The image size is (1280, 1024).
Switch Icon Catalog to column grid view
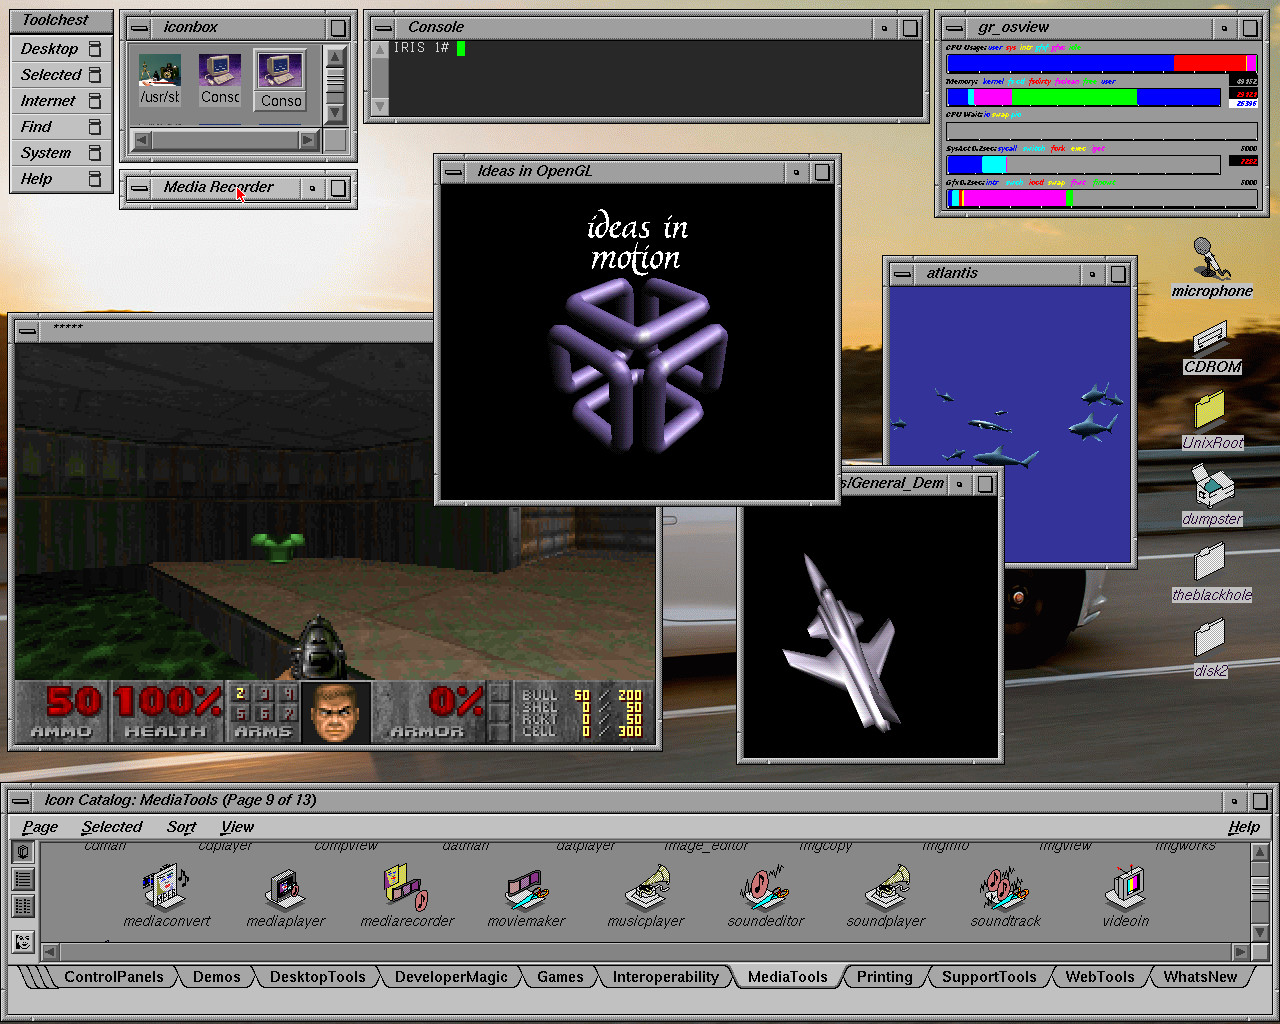coord(23,906)
